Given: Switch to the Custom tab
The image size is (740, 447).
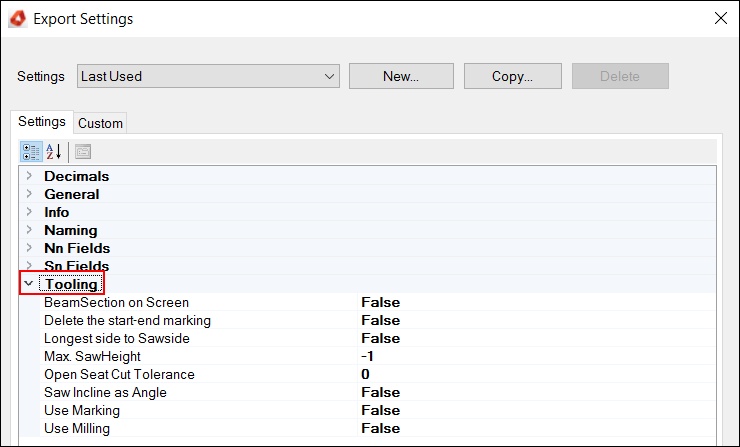Looking at the screenshot, I should click(100, 123).
